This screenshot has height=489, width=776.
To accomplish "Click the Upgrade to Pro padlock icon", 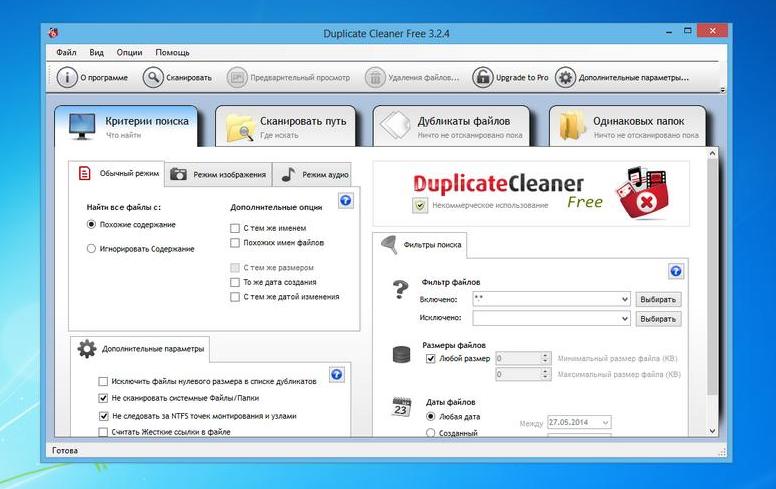I will coord(483,77).
